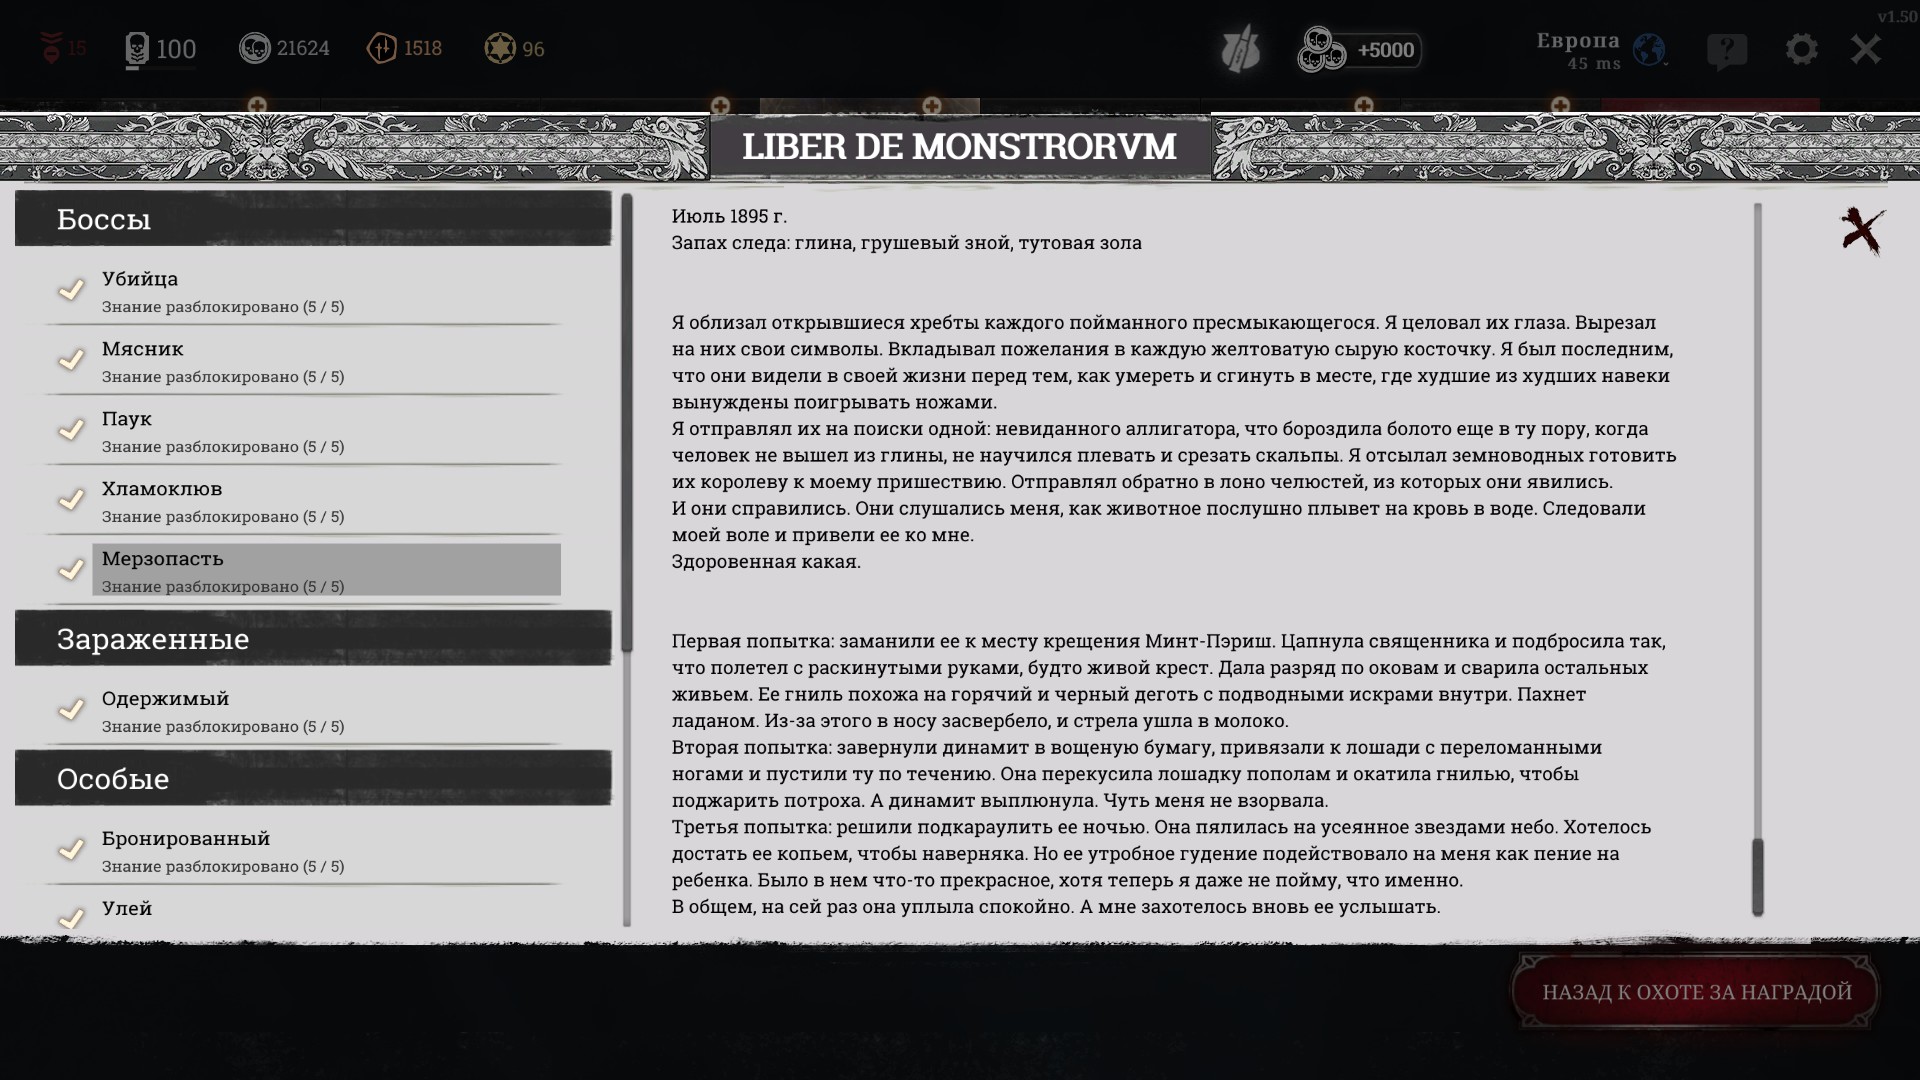
Task: Collapse the Особые category header
Action: (313, 778)
